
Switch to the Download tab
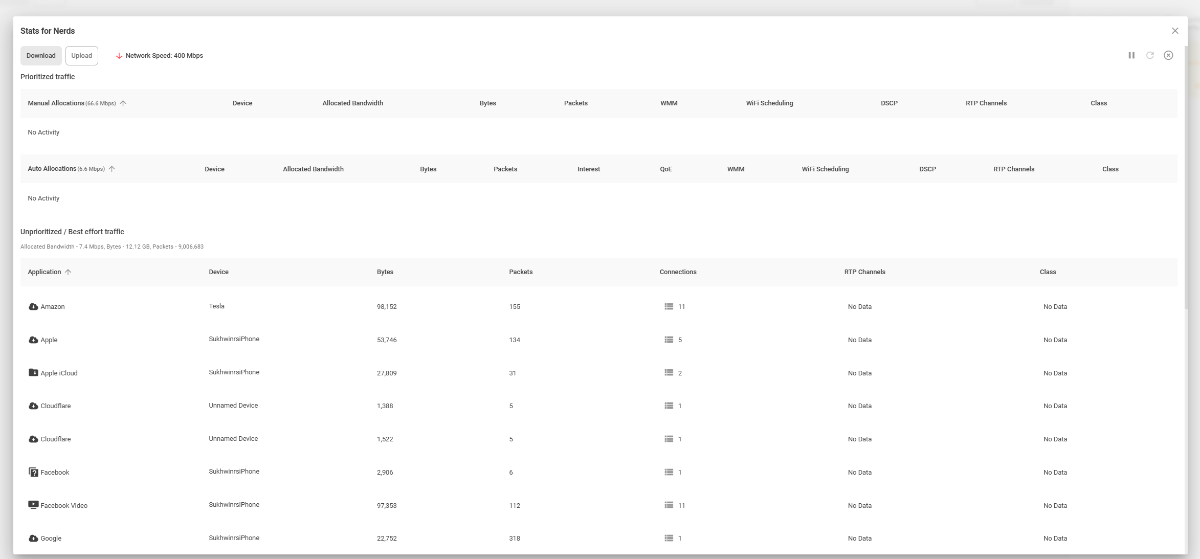pos(41,56)
